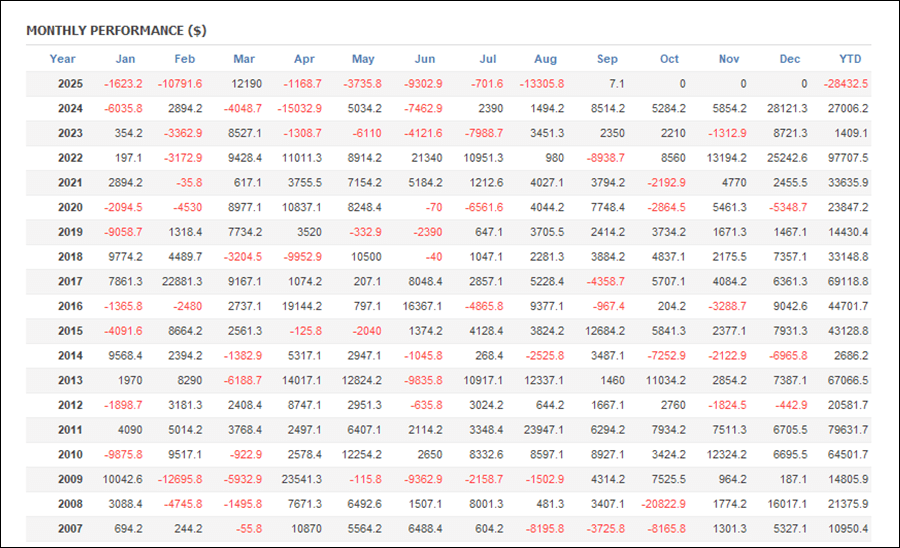The image size is (900, 548).
Task: Click the Aug column header
Action: (545, 59)
